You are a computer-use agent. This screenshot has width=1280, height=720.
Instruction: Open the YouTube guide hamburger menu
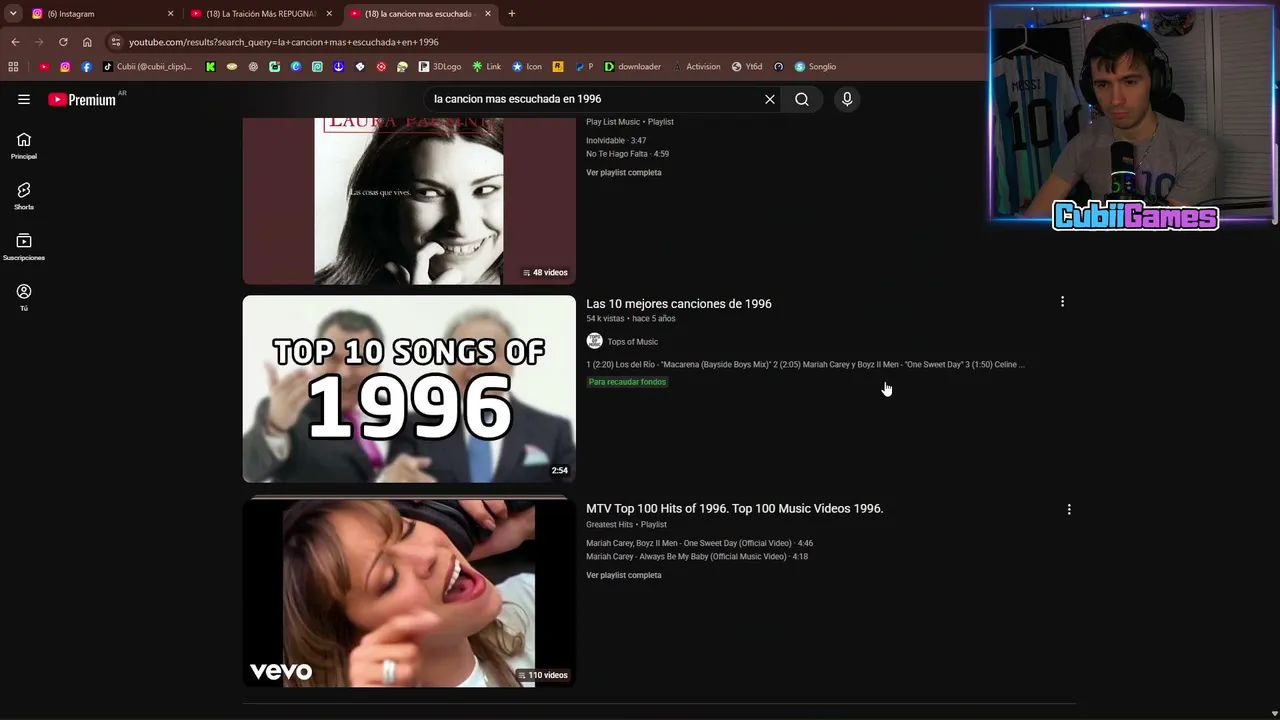tap(24, 99)
